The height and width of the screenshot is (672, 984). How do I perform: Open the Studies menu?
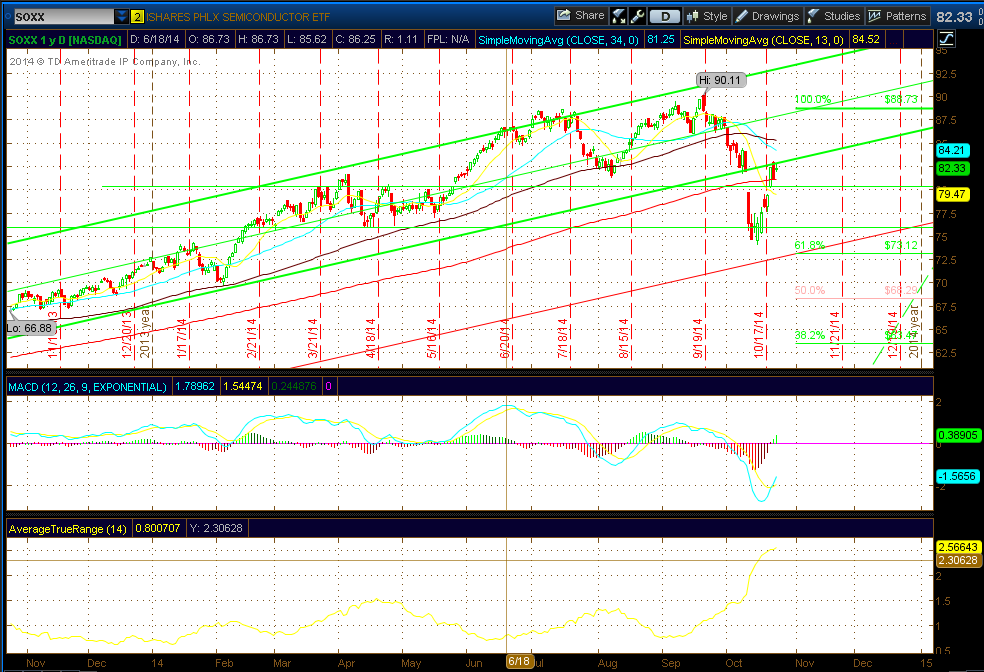[834, 16]
